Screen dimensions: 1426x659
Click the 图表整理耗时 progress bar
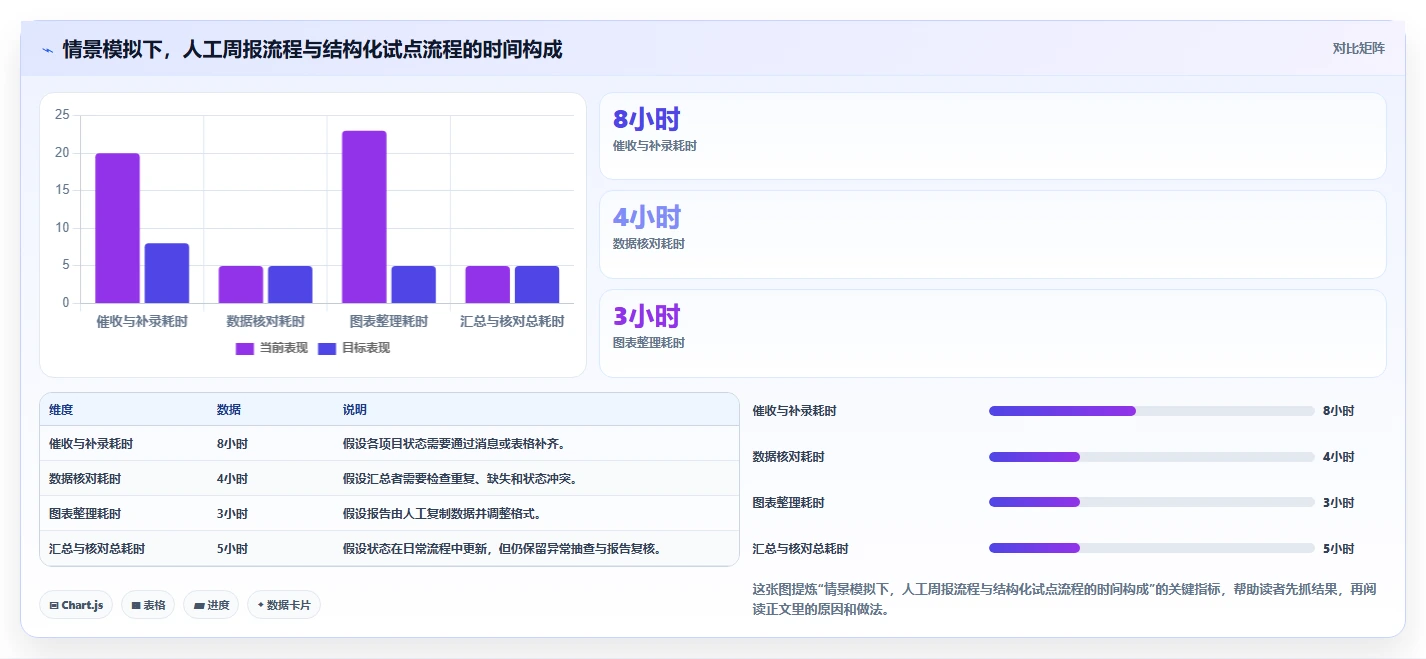(x=1151, y=502)
